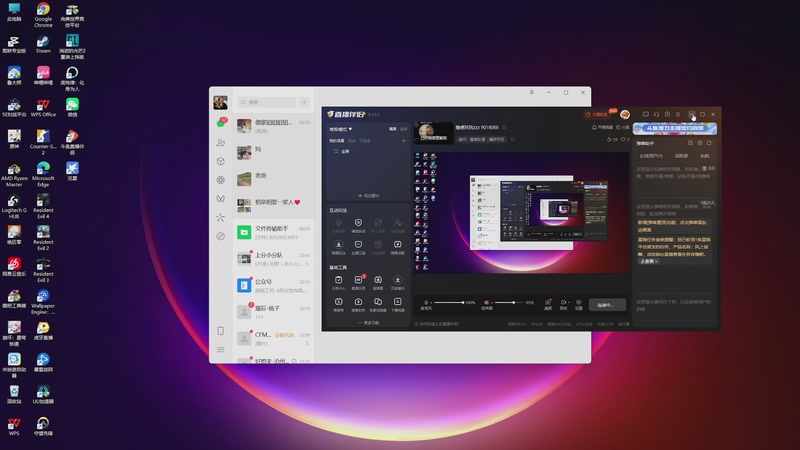Open WeChat Moments aperture icon
Viewport: 800px width, 450px height.
click(x=220, y=180)
